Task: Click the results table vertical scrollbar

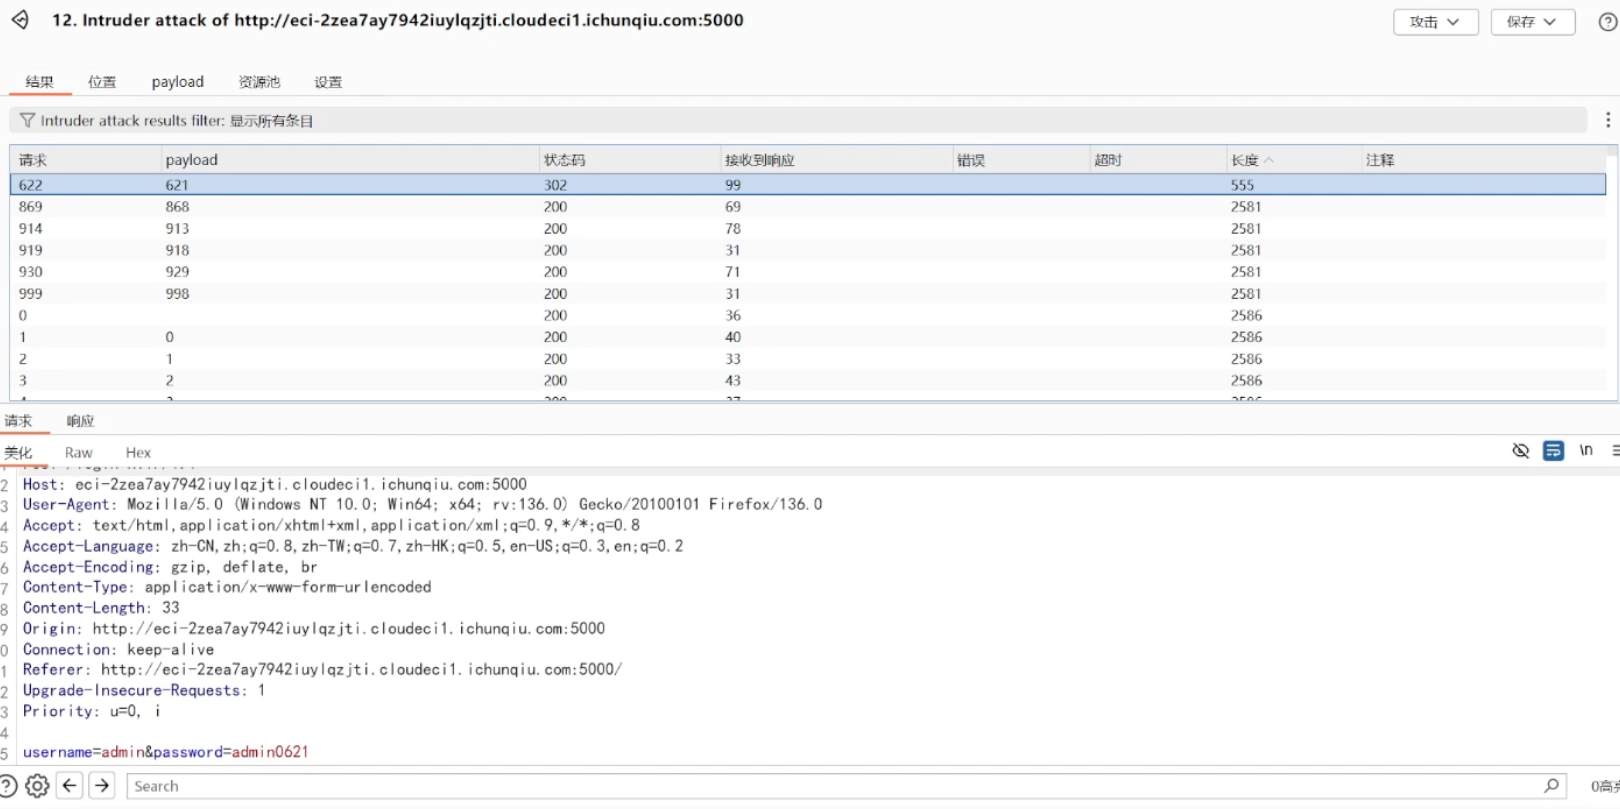Action: pyautogui.click(x=1612, y=275)
